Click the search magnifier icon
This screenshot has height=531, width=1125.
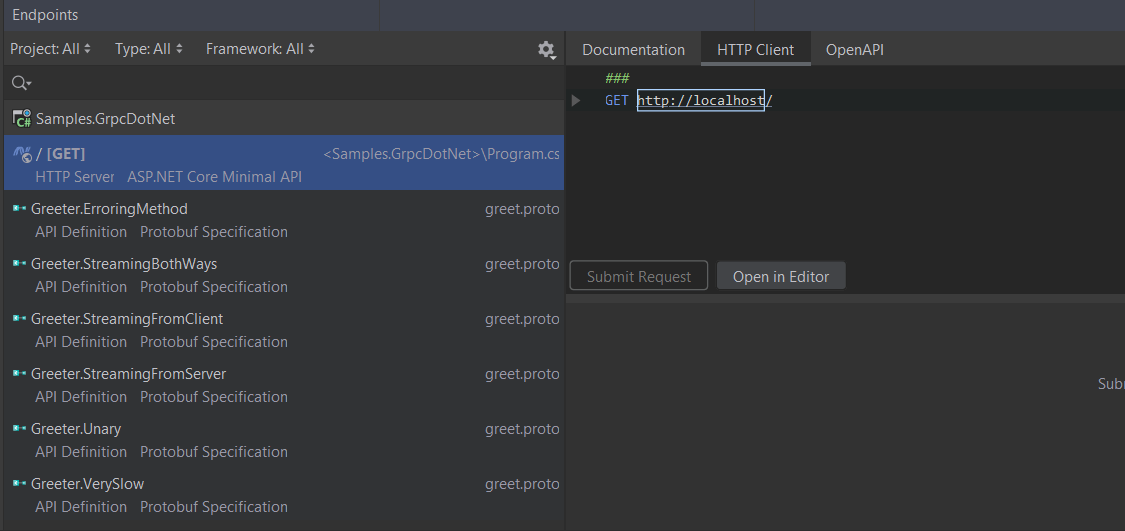21,83
